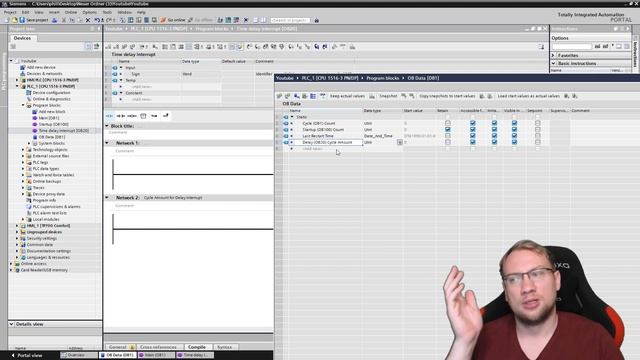This screenshot has height=360, width=640.
Task: Toggle Setpoint checkbox for Delay (OB20) Cycle Amount
Action: click(x=538, y=142)
